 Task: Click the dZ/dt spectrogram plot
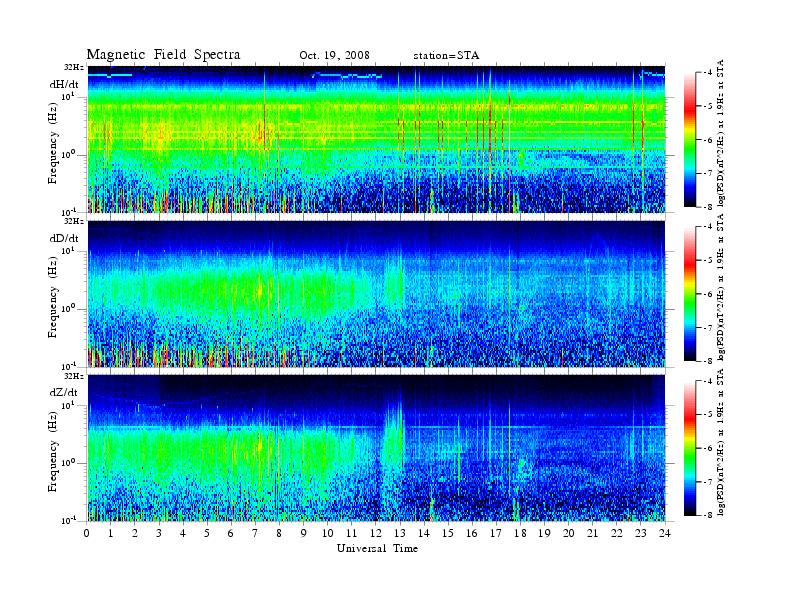[376, 448]
